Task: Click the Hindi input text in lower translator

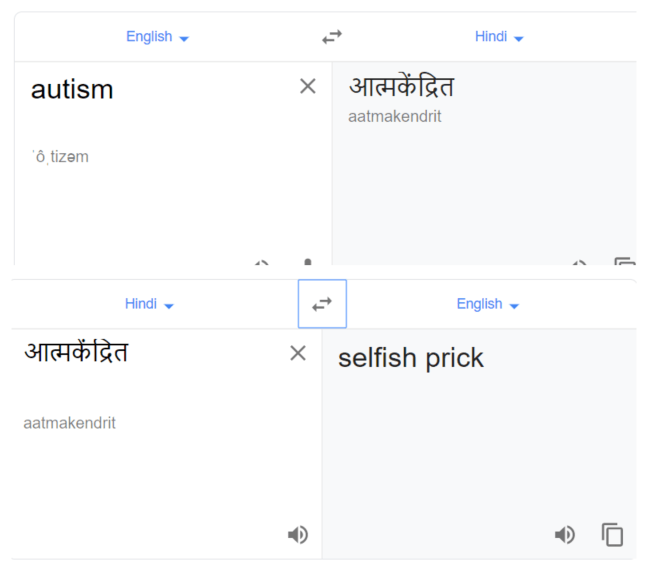Action: [76, 352]
